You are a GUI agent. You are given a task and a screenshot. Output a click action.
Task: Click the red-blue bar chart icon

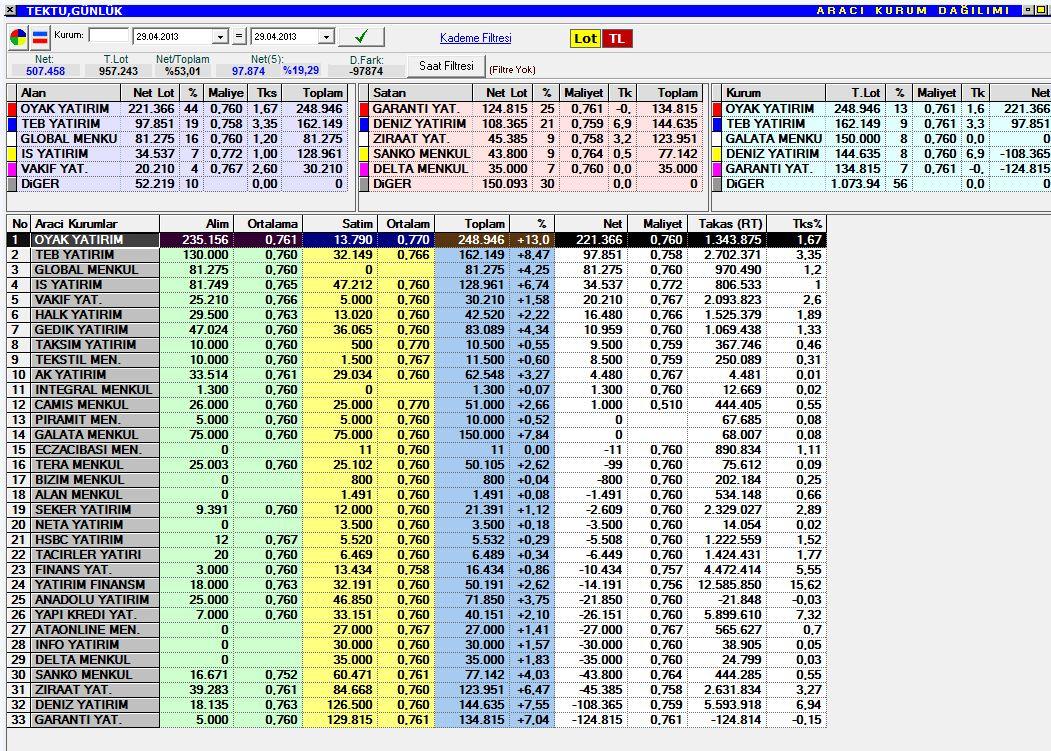40,37
